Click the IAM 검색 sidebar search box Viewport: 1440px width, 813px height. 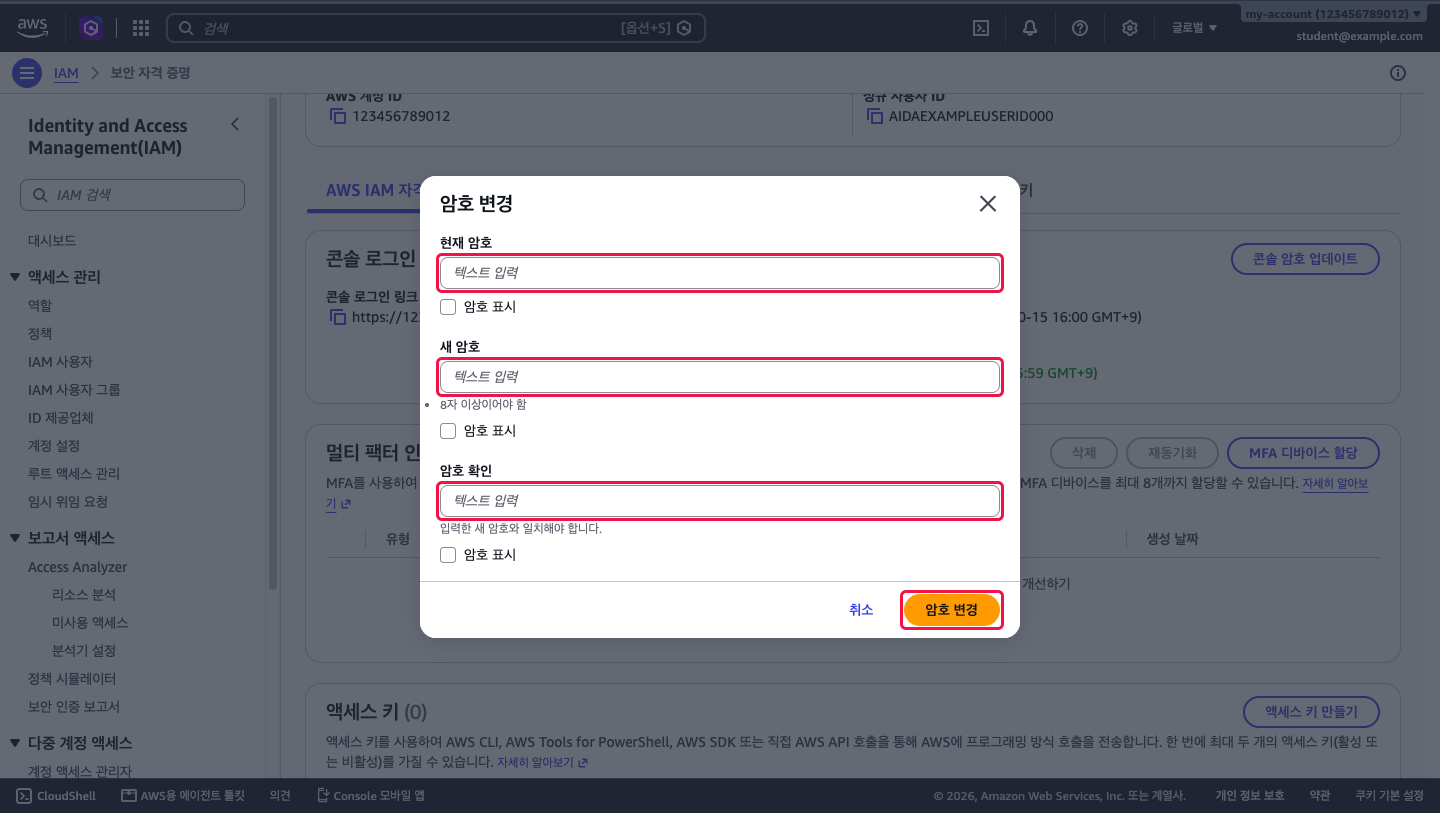[132, 195]
